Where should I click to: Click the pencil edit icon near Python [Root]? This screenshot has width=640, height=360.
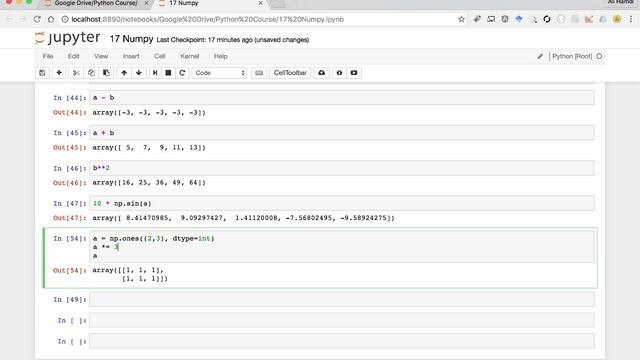[x=540, y=56]
